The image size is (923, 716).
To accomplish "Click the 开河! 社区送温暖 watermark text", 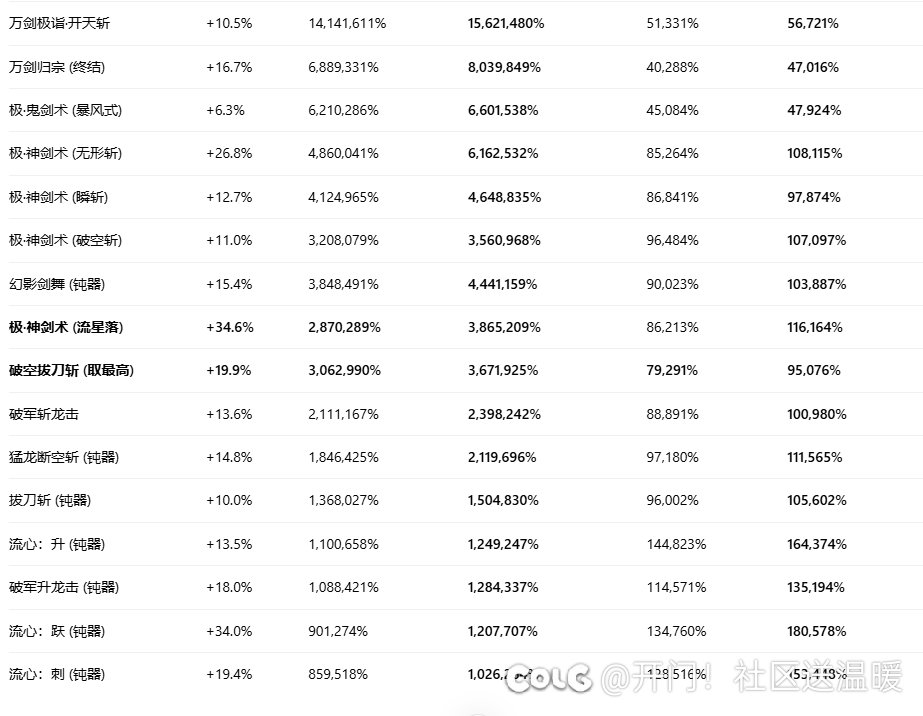I will point(751,678).
